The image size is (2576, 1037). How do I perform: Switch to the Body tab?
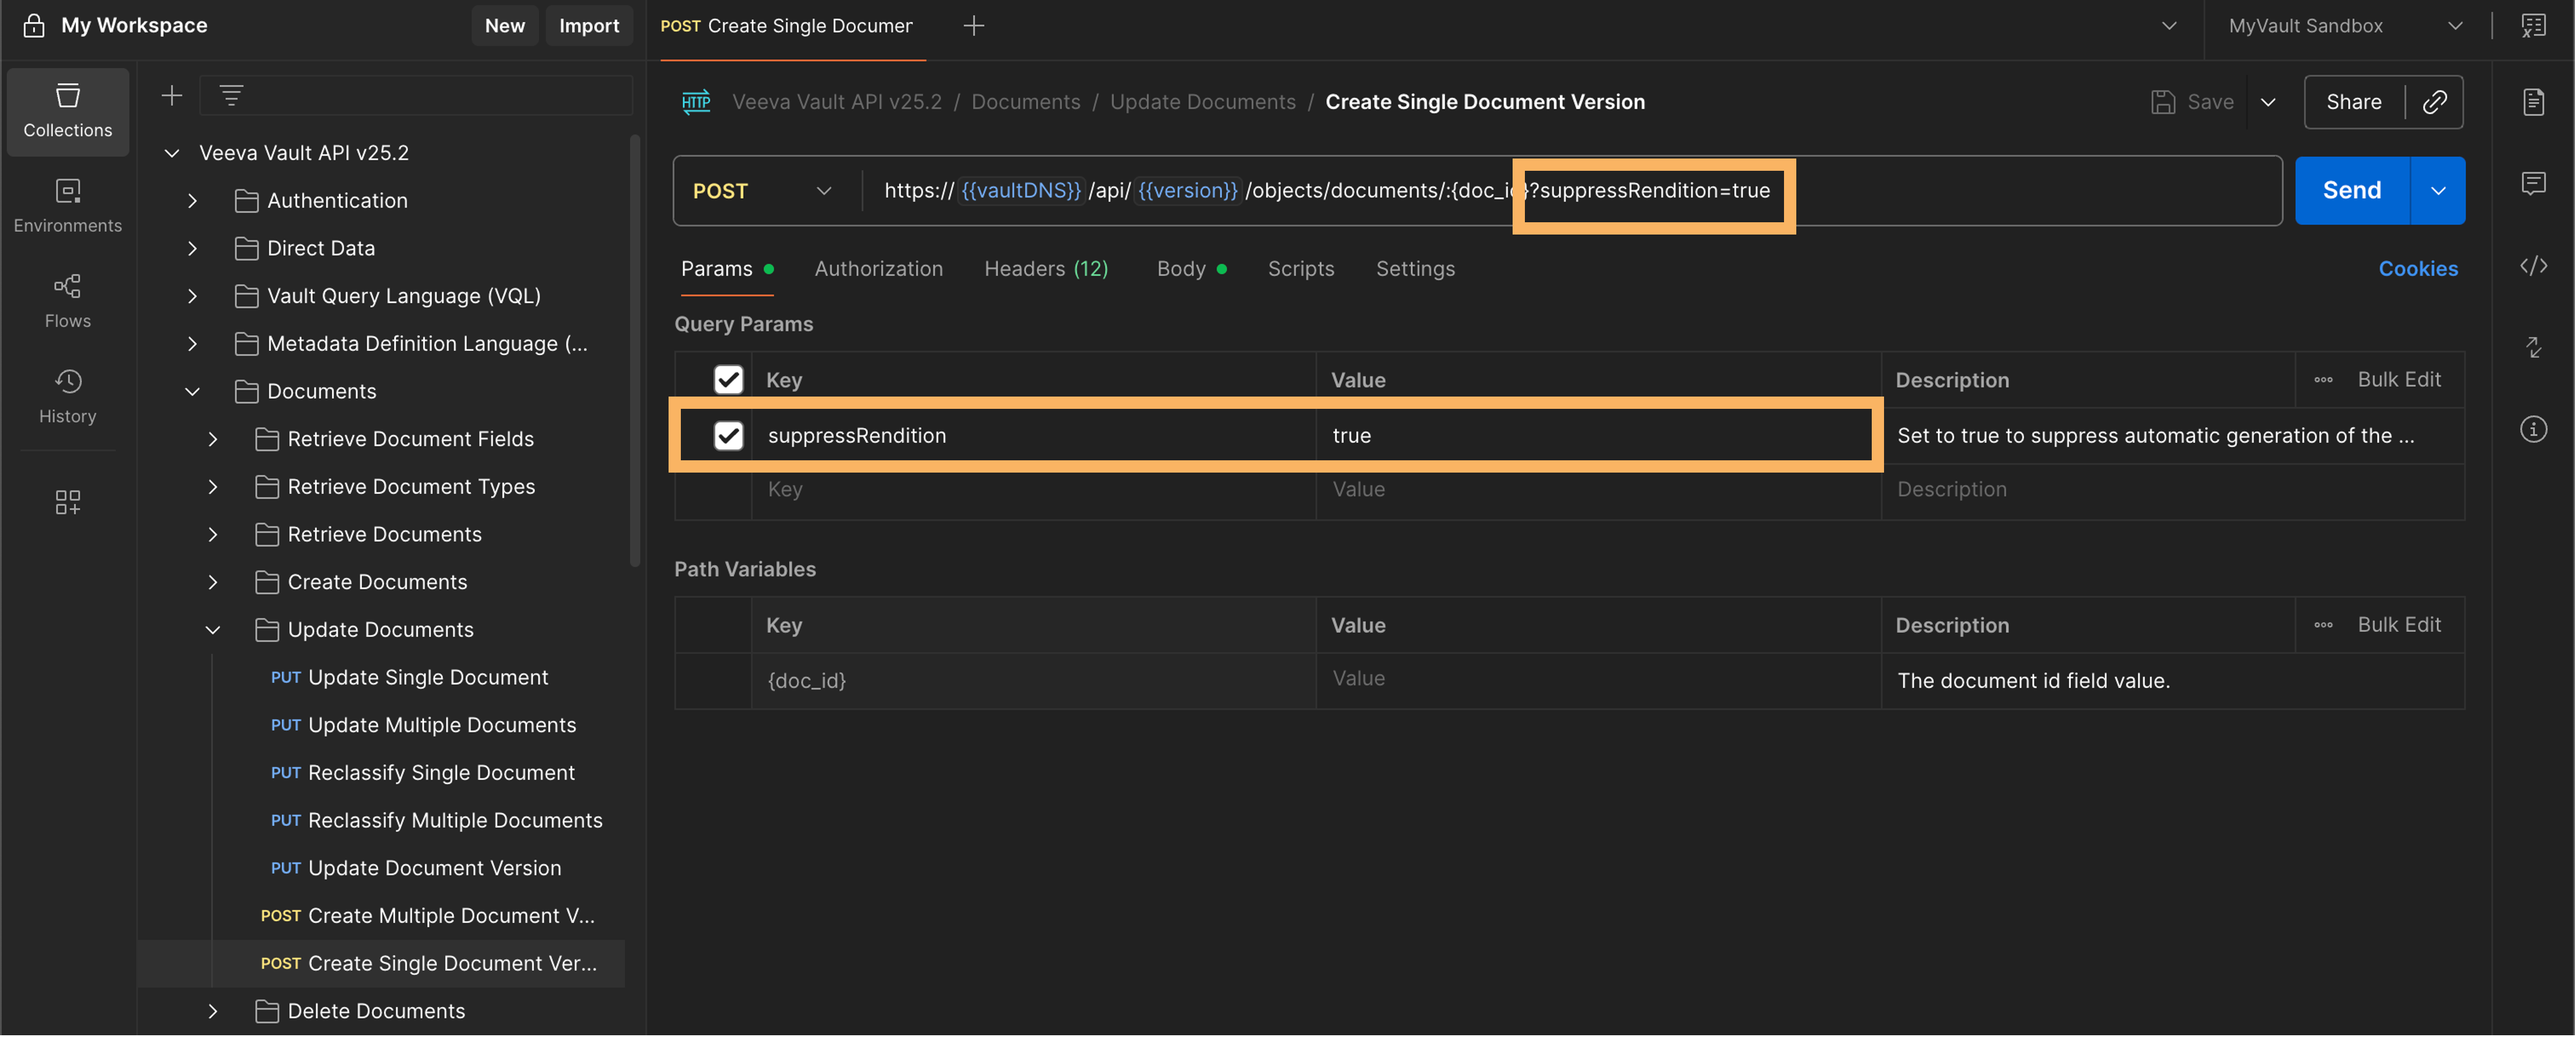coord(1181,269)
